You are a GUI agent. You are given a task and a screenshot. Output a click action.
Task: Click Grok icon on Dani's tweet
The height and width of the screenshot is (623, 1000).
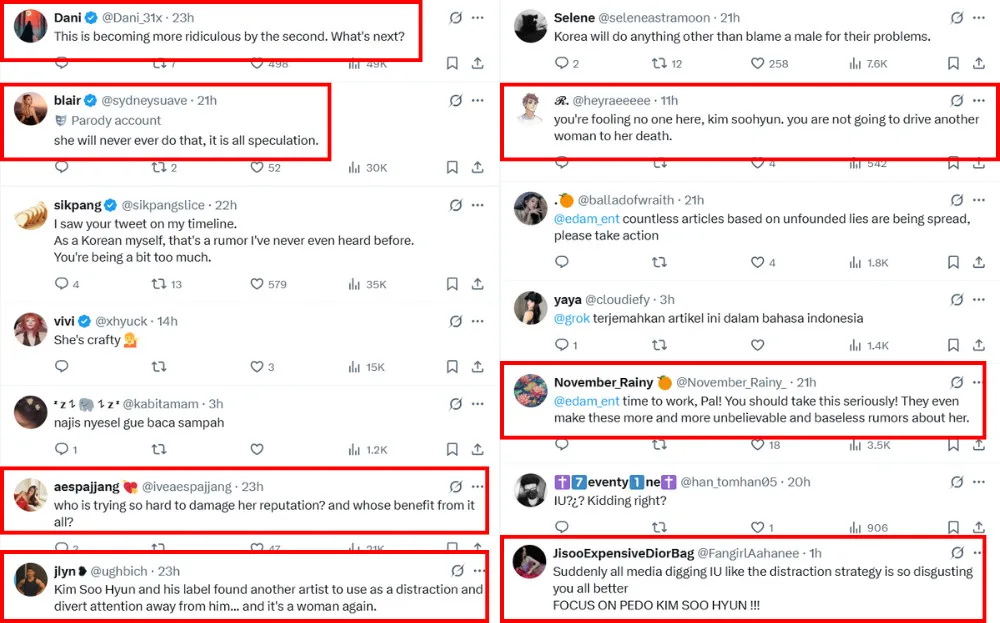coord(456,18)
